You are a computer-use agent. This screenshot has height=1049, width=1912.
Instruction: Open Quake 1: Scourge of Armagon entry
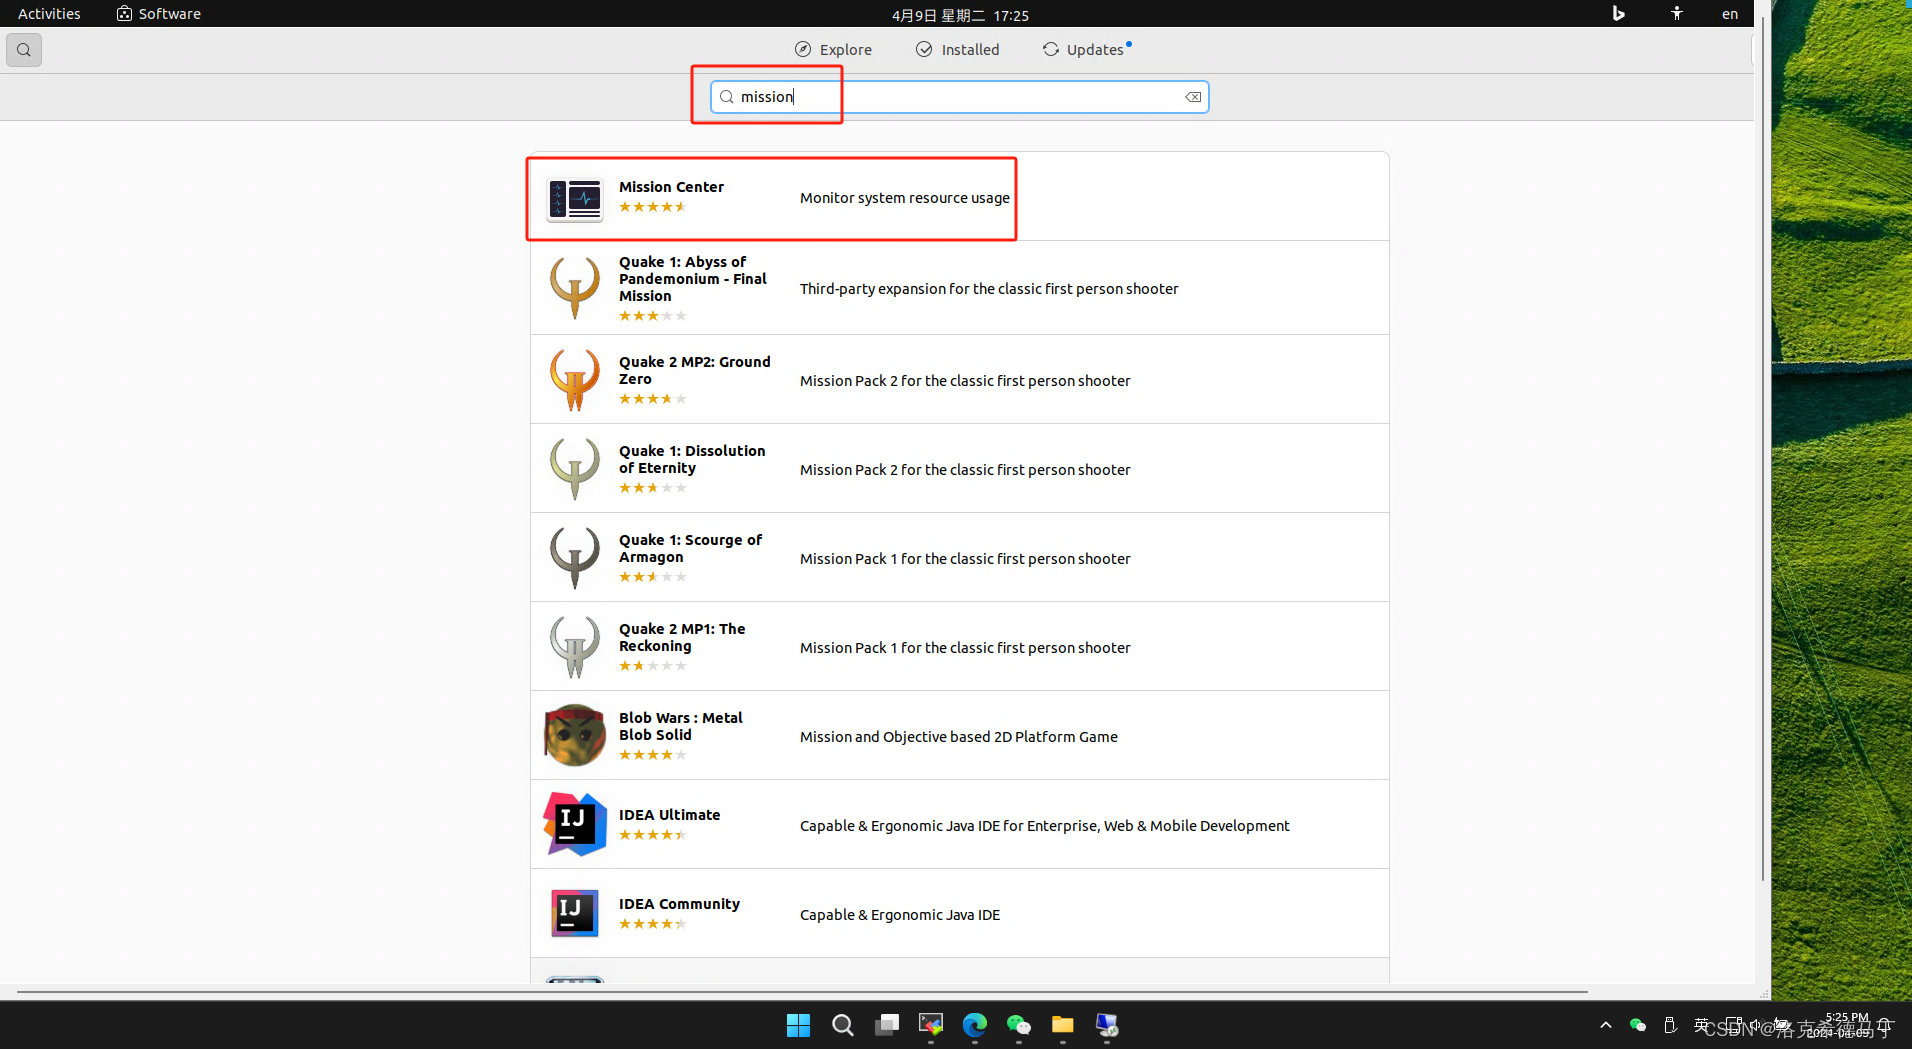[x=959, y=557]
